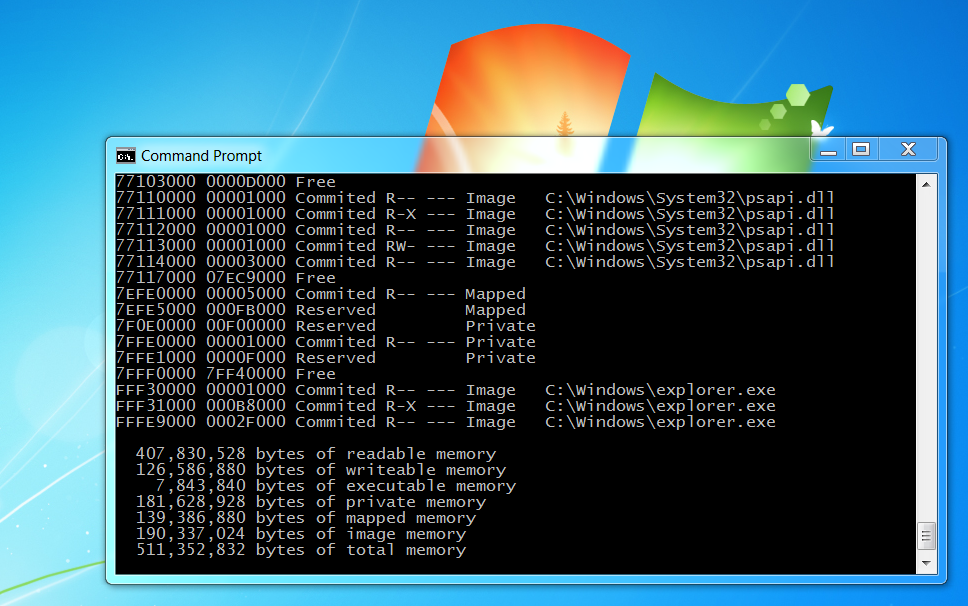Viewport: 968px width, 606px height.
Task: Click the 7F0E0000 Reserved Private row
Action: pyautogui.click(x=326, y=326)
